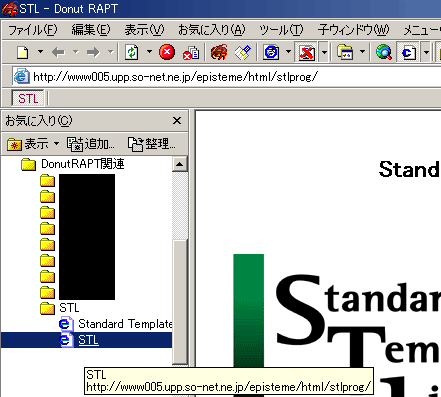The image size is (441, 397).
Task: Click the Donut crab icon in the toolbar
Action: point(219,52)
